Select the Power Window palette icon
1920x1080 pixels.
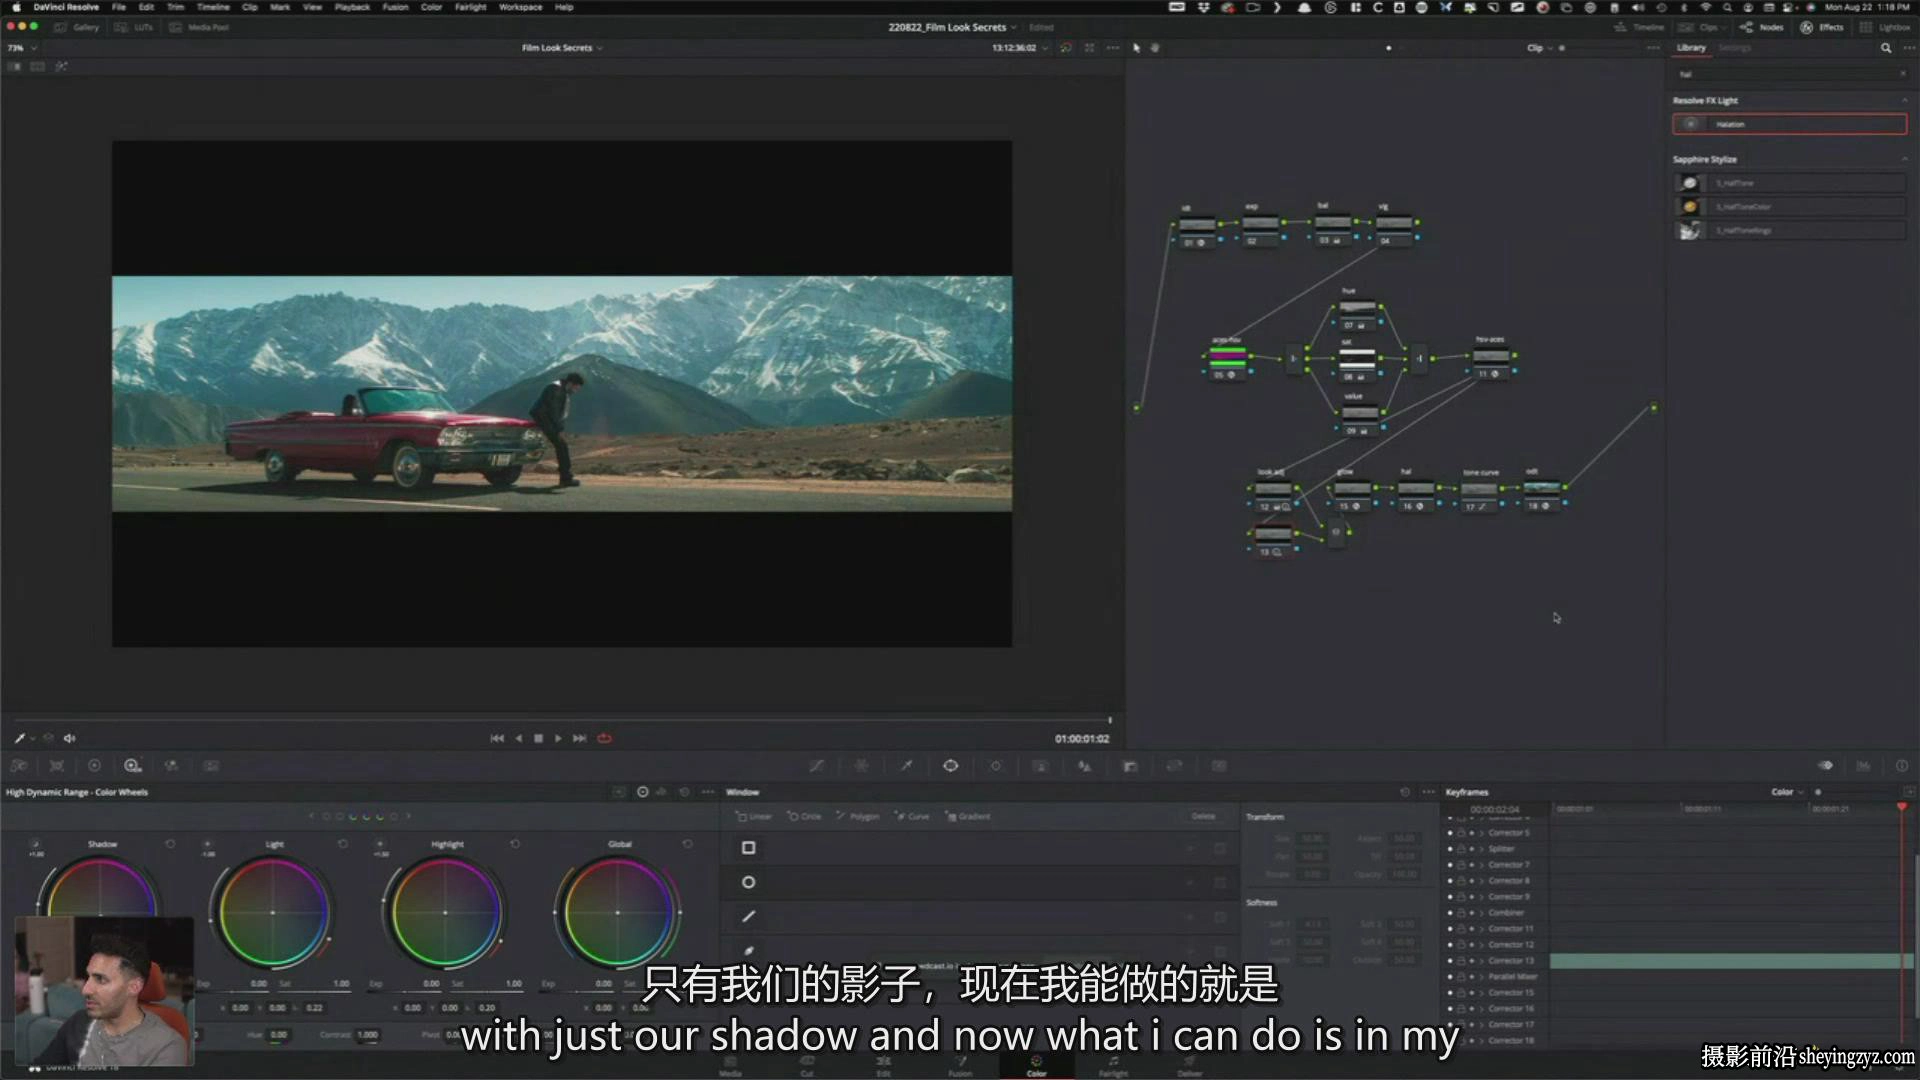coord(950,766)
